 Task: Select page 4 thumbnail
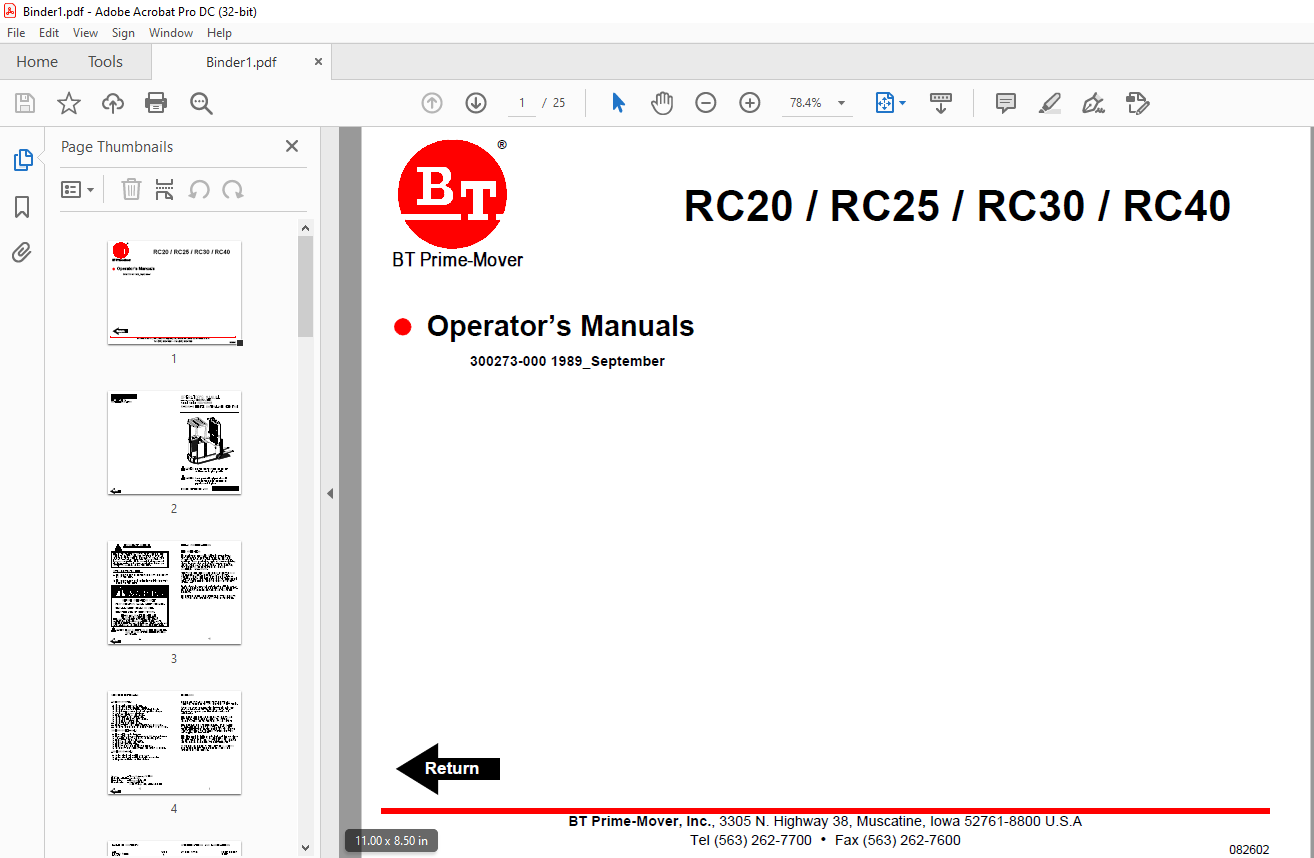pyautogui.click(x=175, y=743)
